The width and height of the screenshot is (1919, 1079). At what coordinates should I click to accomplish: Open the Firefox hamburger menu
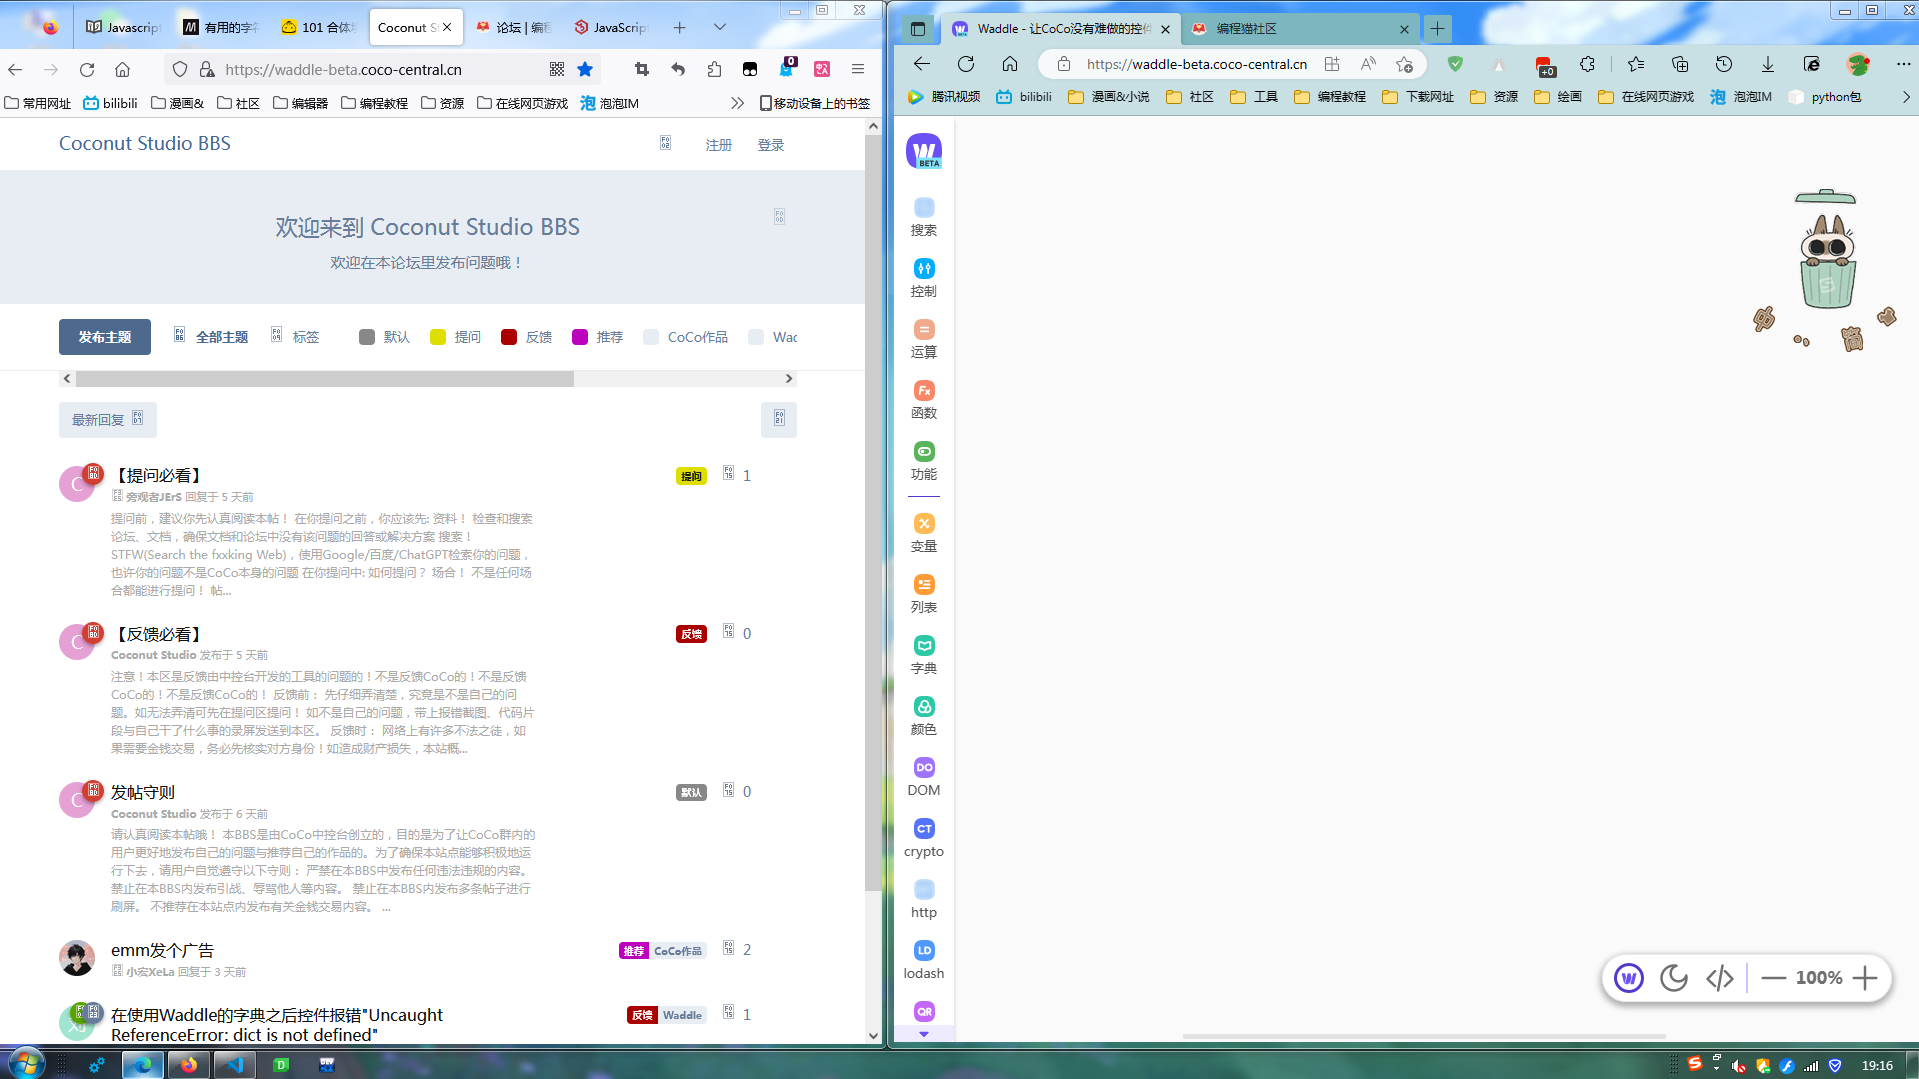(858, 69)
